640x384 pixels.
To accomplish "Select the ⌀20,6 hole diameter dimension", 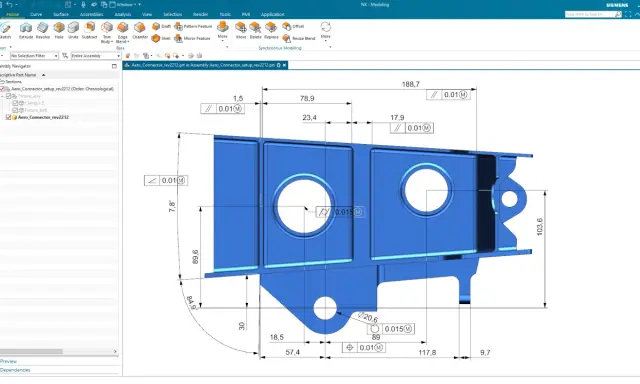I will (x=368, y=317).
